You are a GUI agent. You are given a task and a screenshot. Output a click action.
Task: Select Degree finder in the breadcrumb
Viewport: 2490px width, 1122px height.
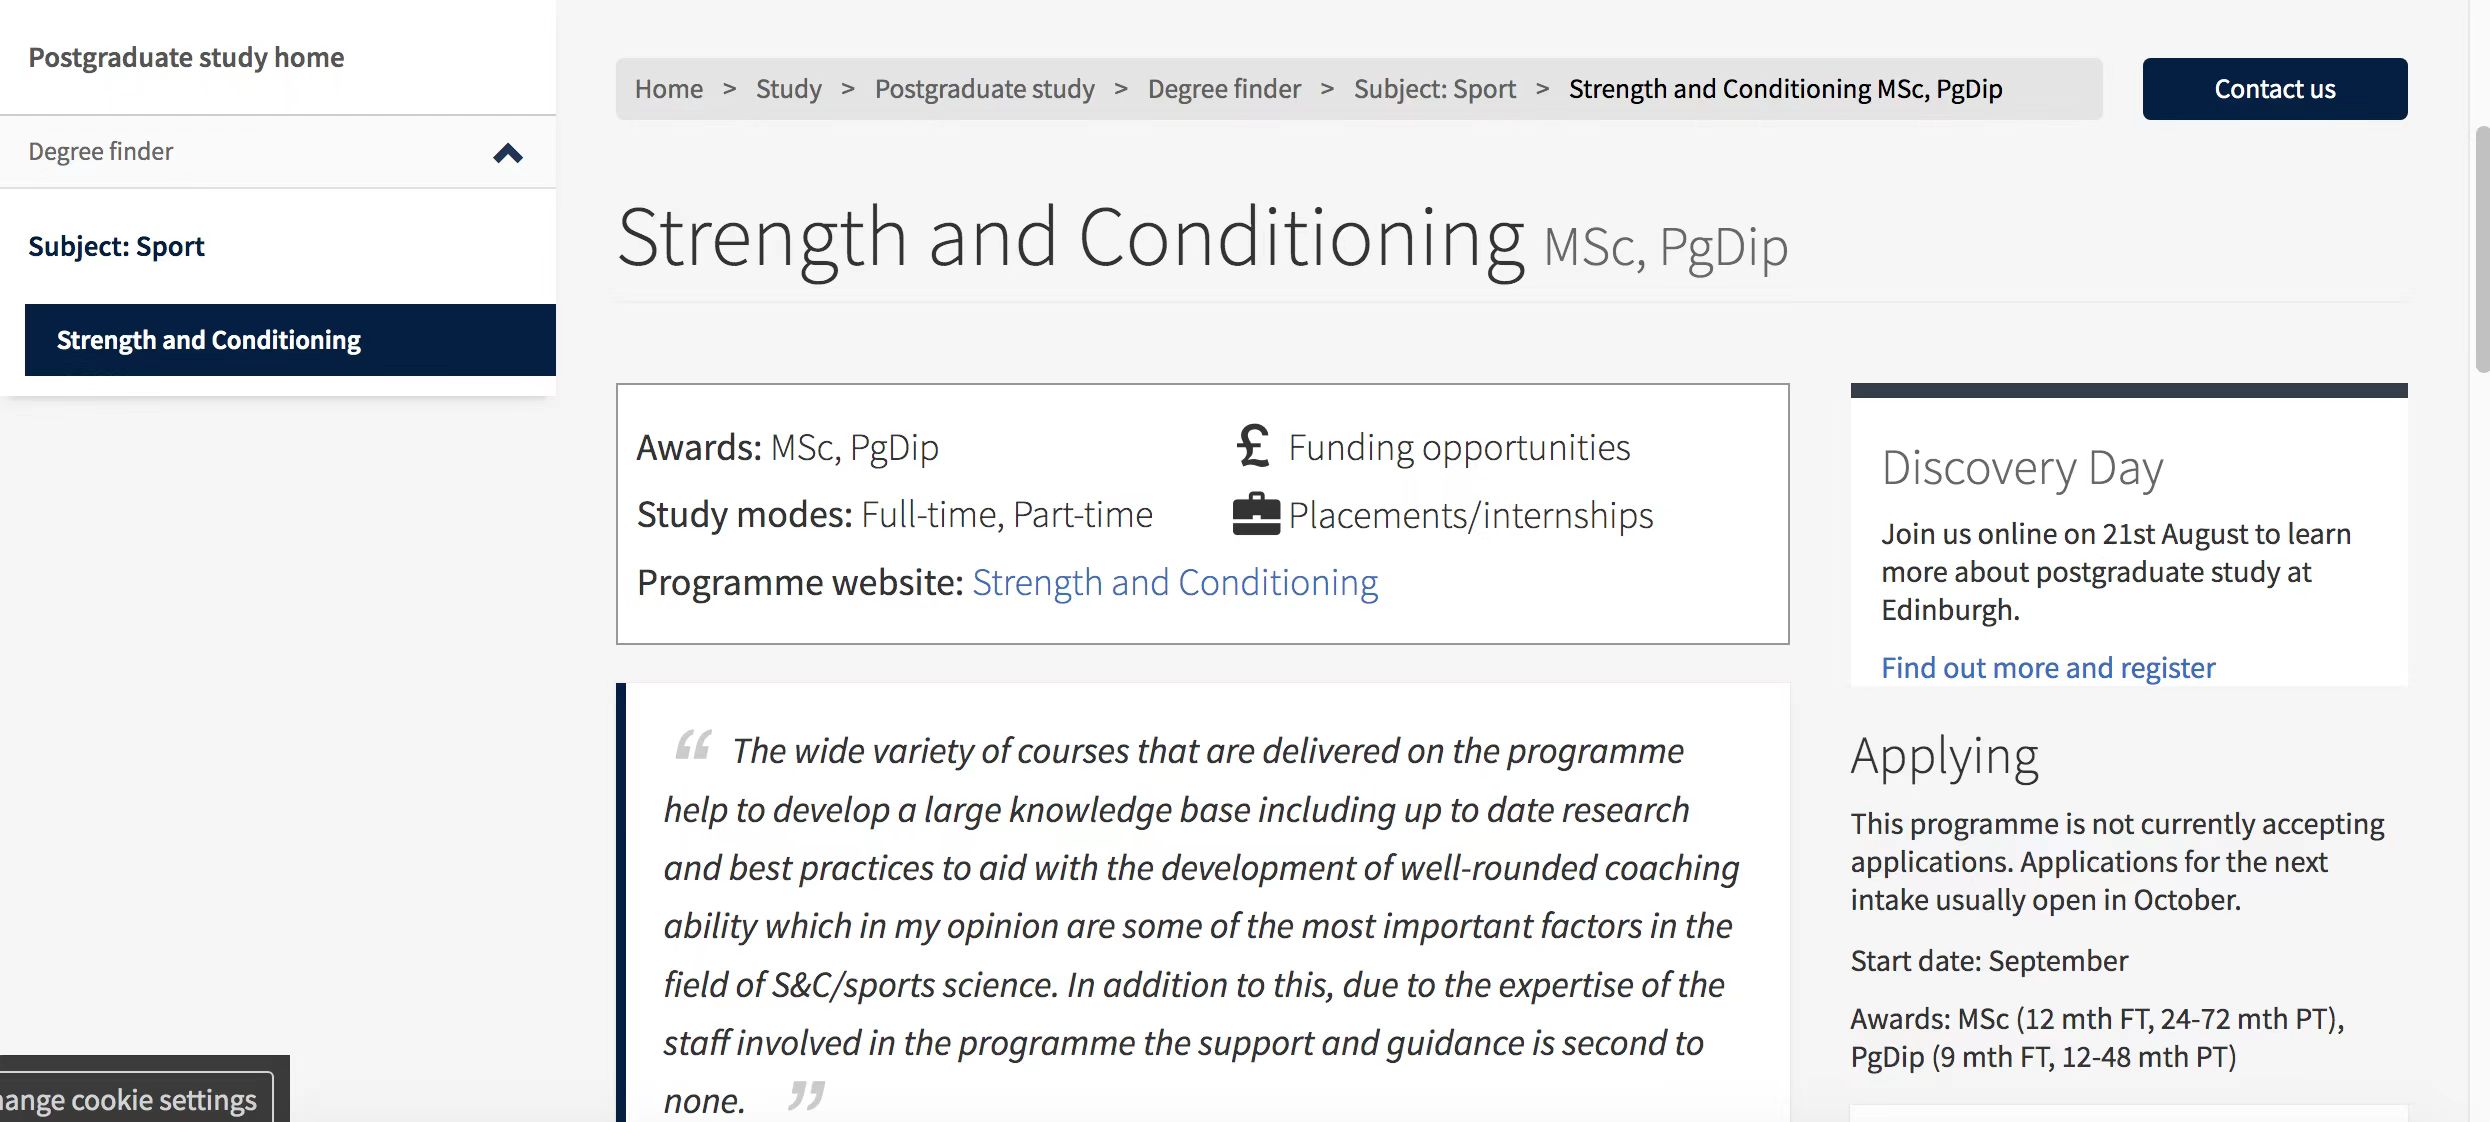[x=1224, y=89]
